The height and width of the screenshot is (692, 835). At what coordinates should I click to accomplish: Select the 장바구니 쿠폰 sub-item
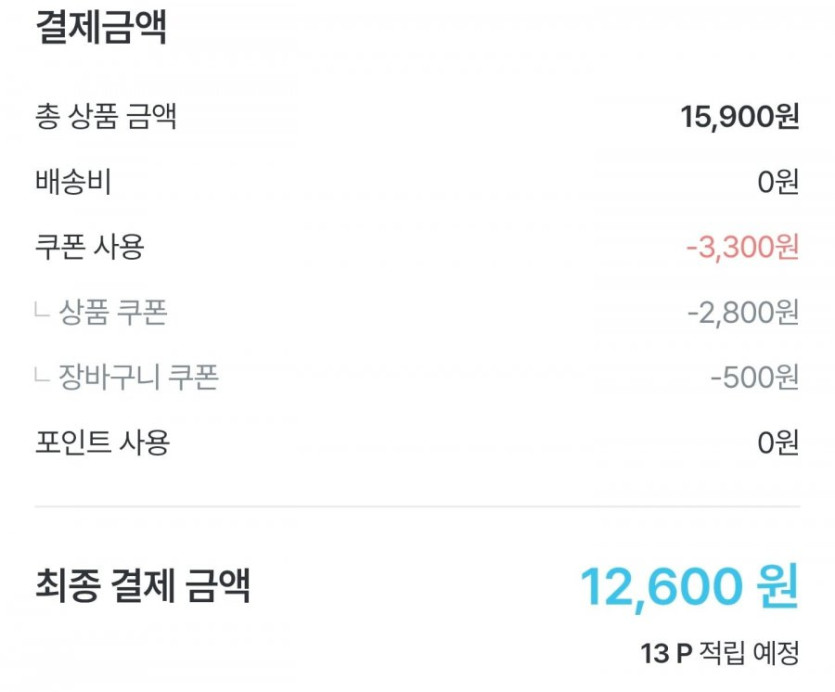[x=139, y=377]
